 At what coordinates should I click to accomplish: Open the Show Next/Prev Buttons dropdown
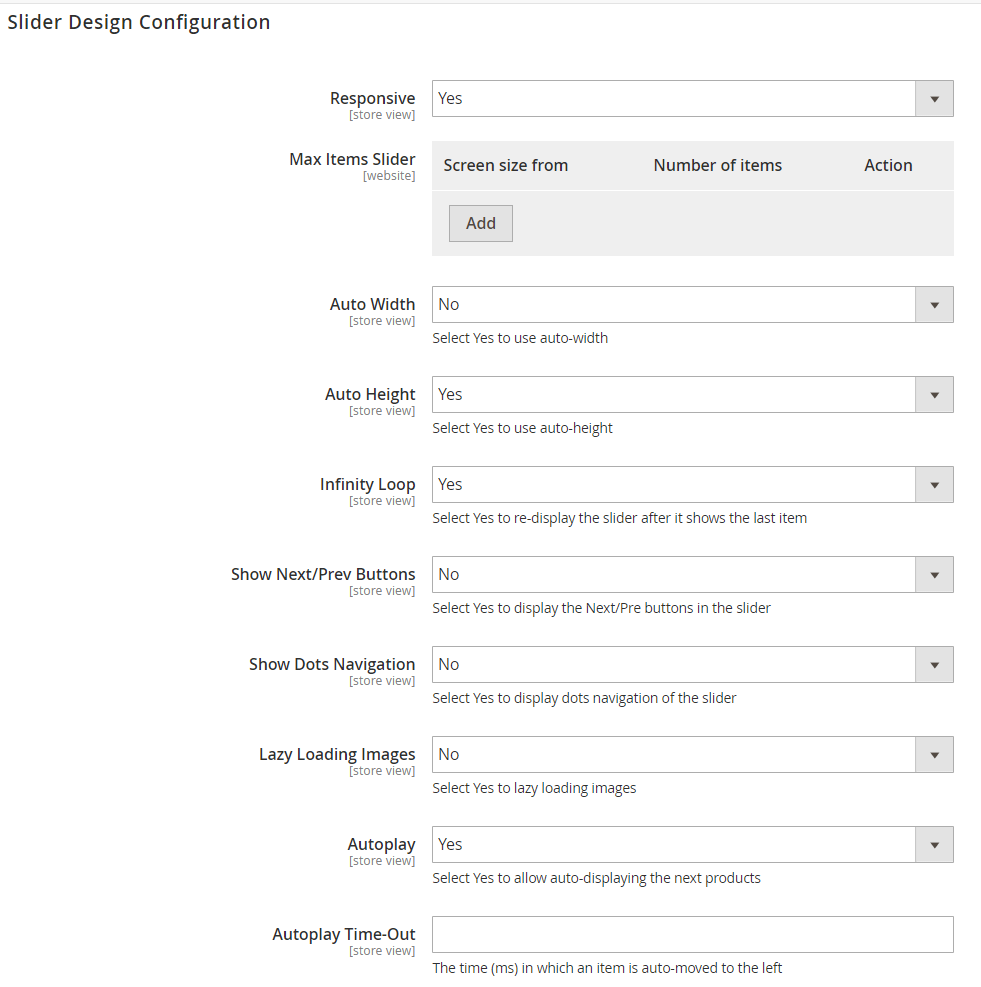674,575
